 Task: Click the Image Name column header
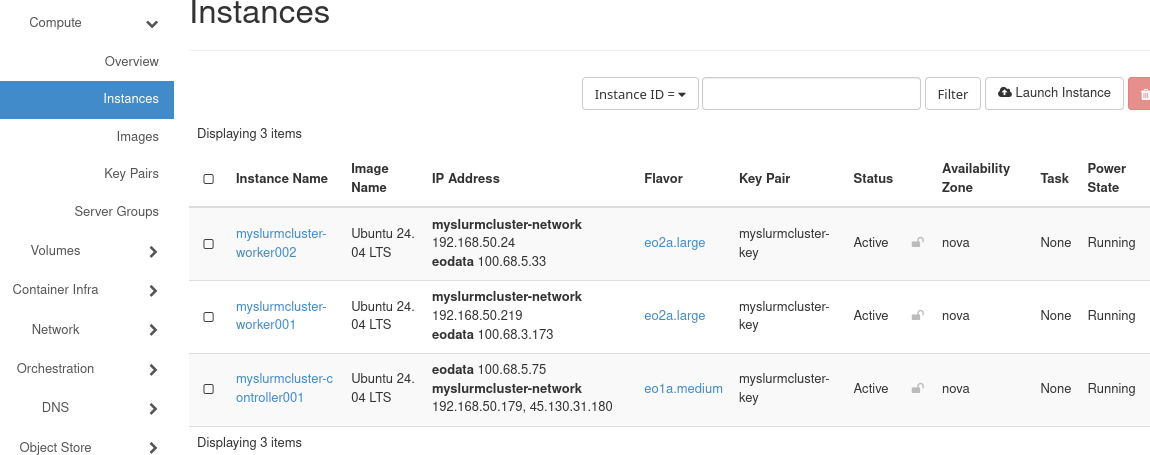(370, 178)
